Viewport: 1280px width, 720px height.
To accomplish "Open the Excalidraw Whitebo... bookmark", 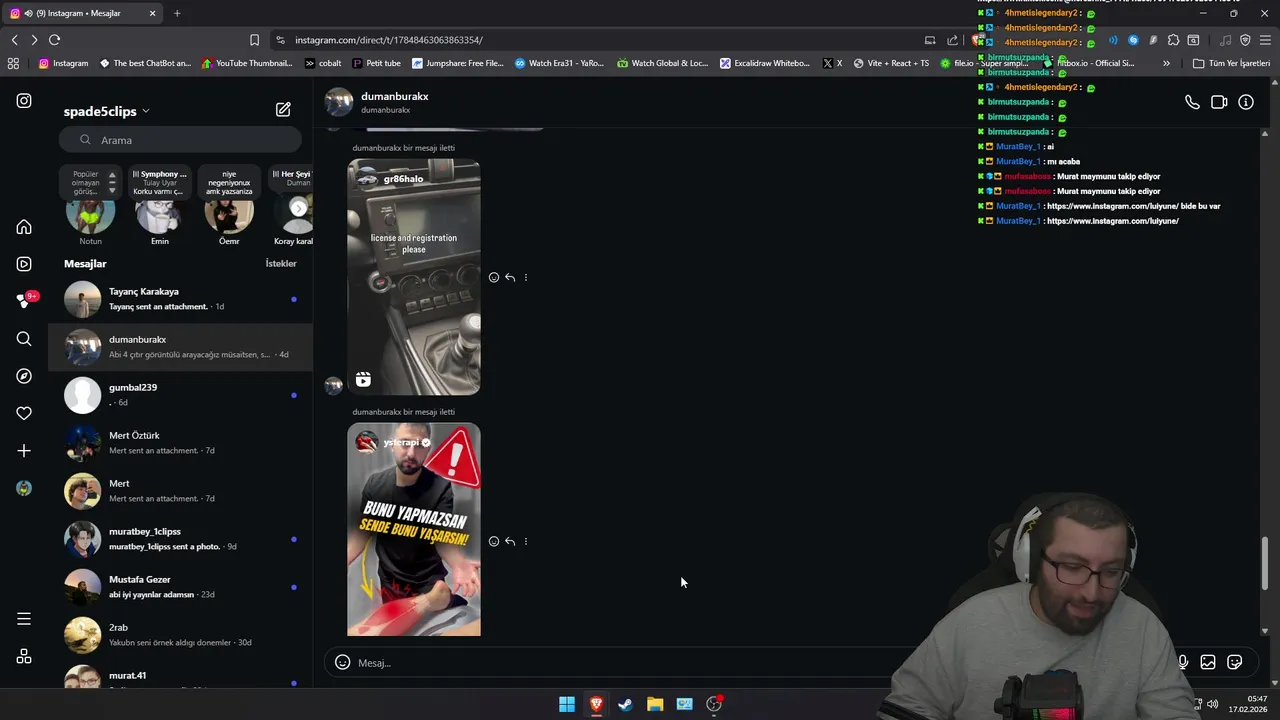I will (764, 63).
